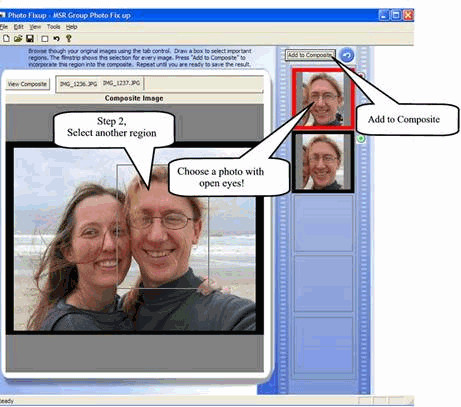Click the square selection box toolbar icon
The height and width of the screenshot is (407, 461).
[44, 39]
